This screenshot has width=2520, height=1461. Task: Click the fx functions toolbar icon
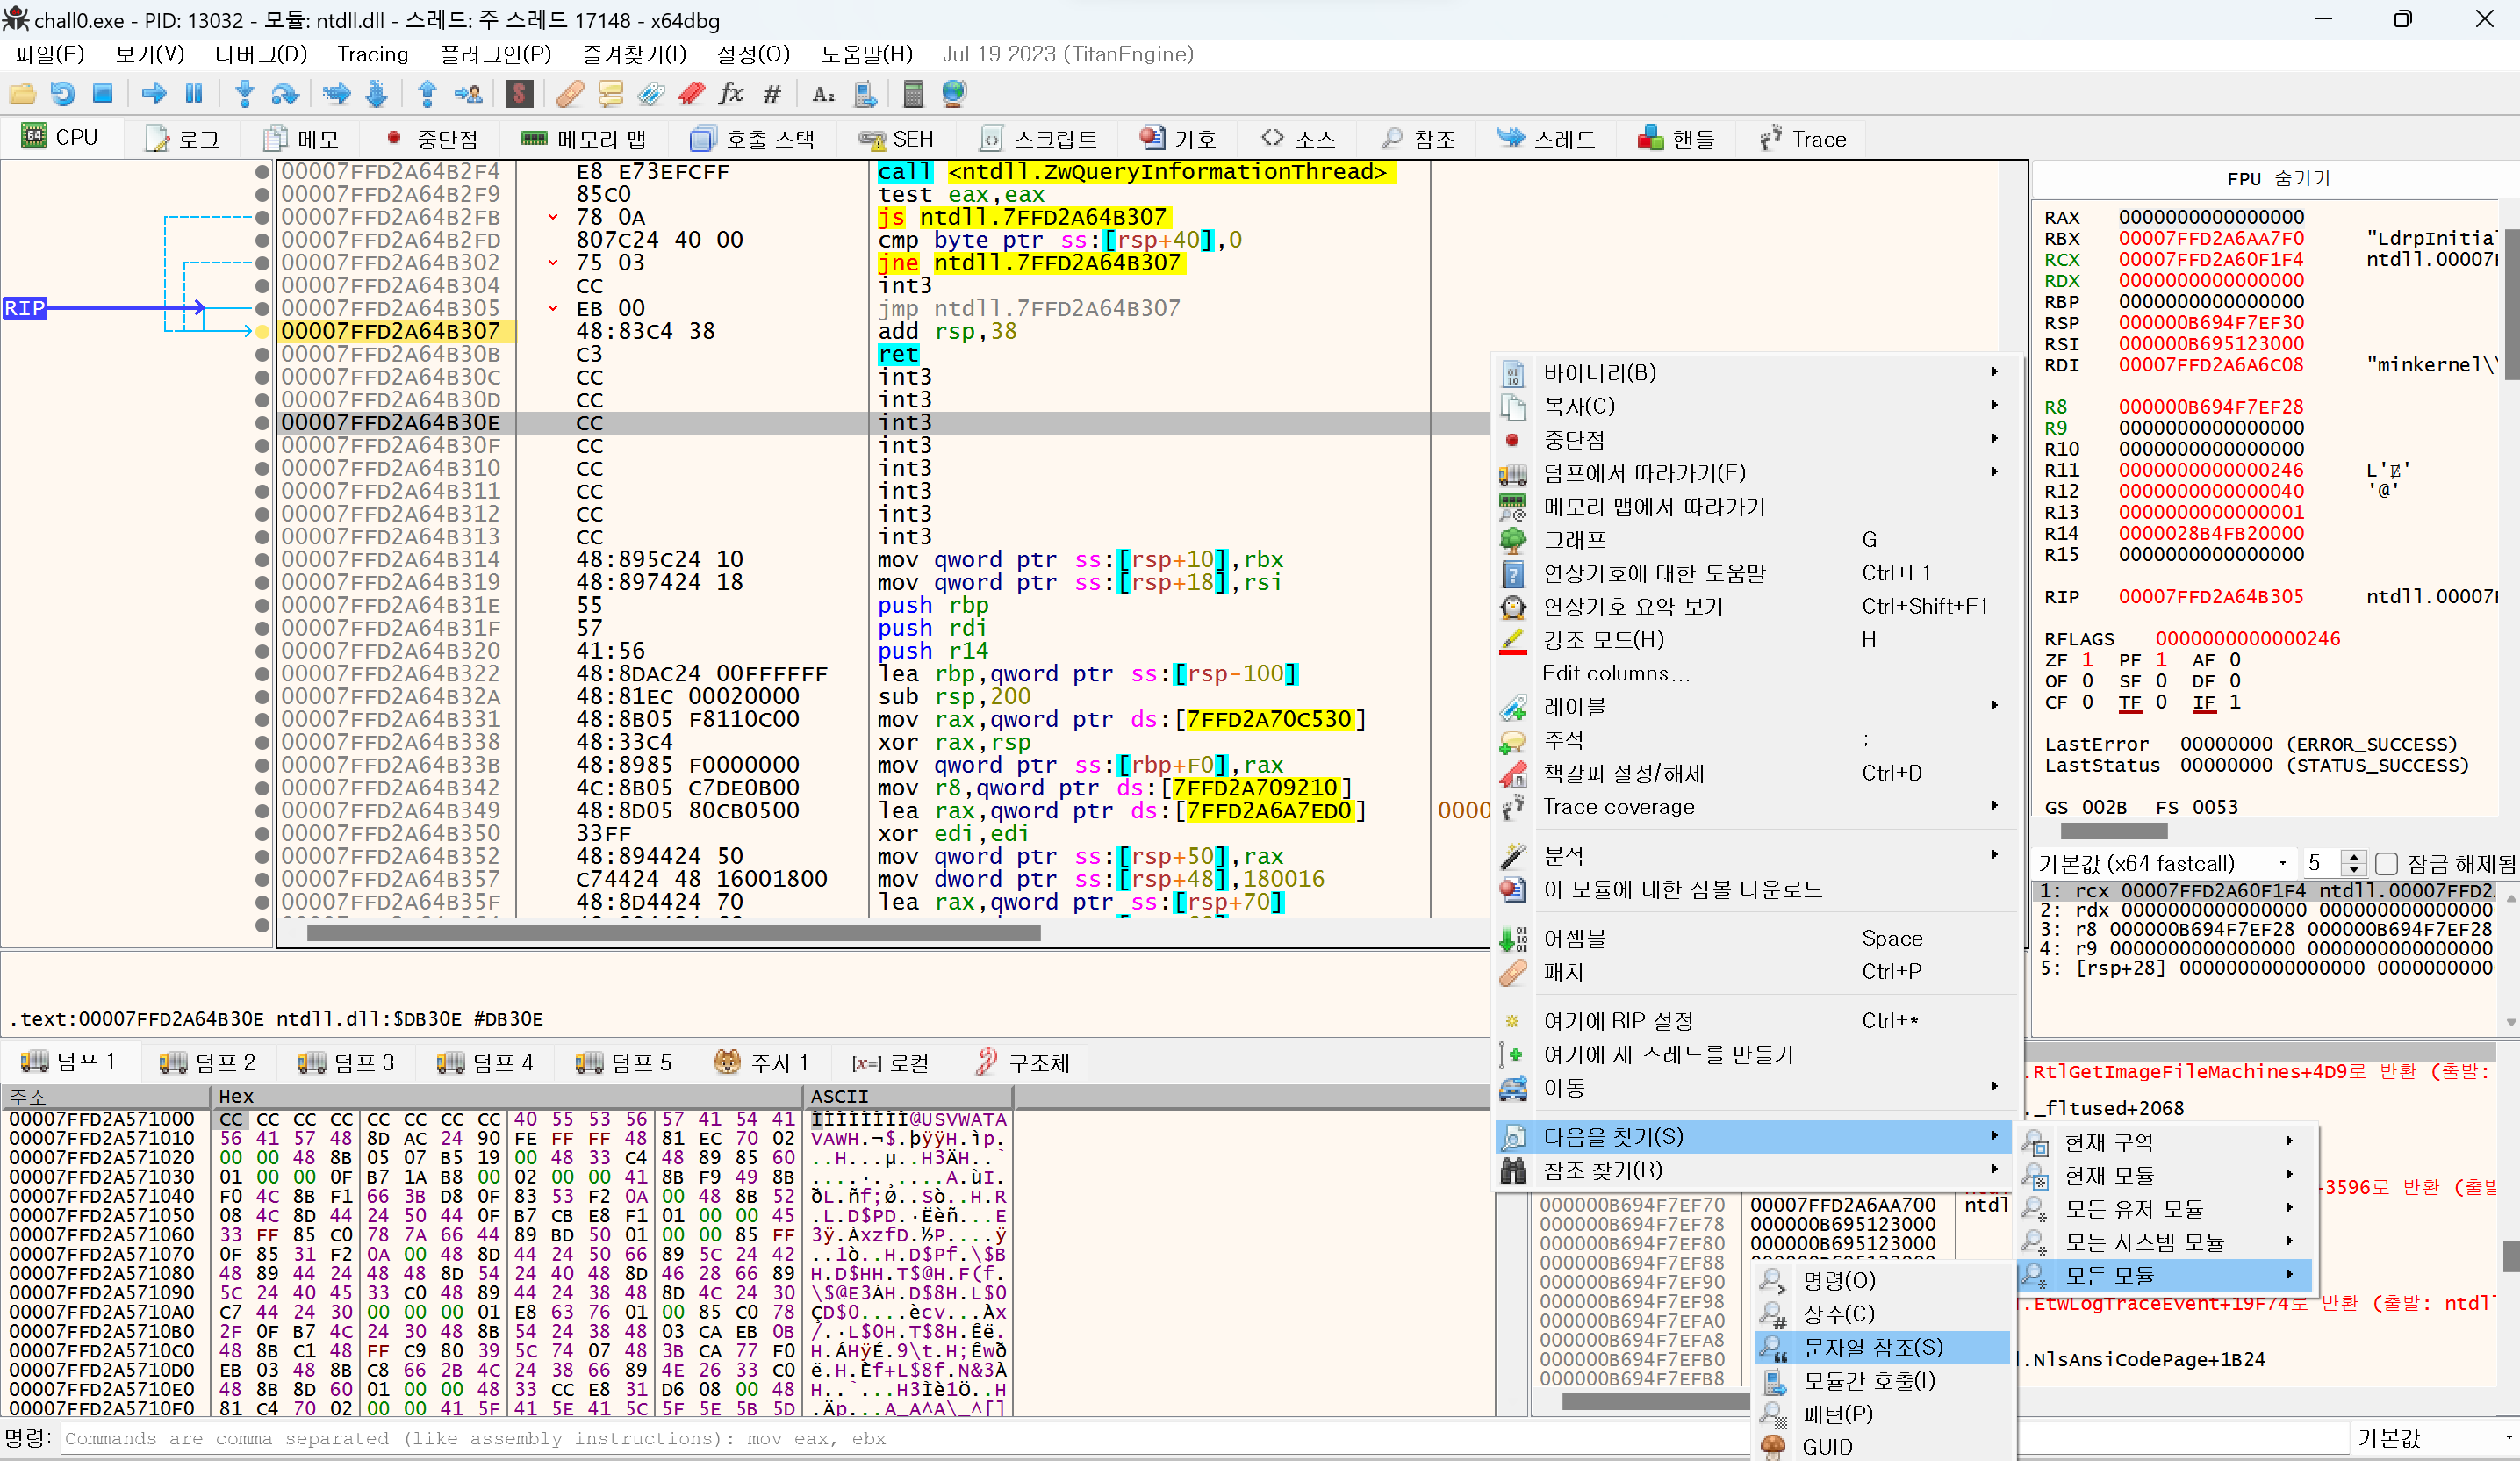click(x=730, y=94)
